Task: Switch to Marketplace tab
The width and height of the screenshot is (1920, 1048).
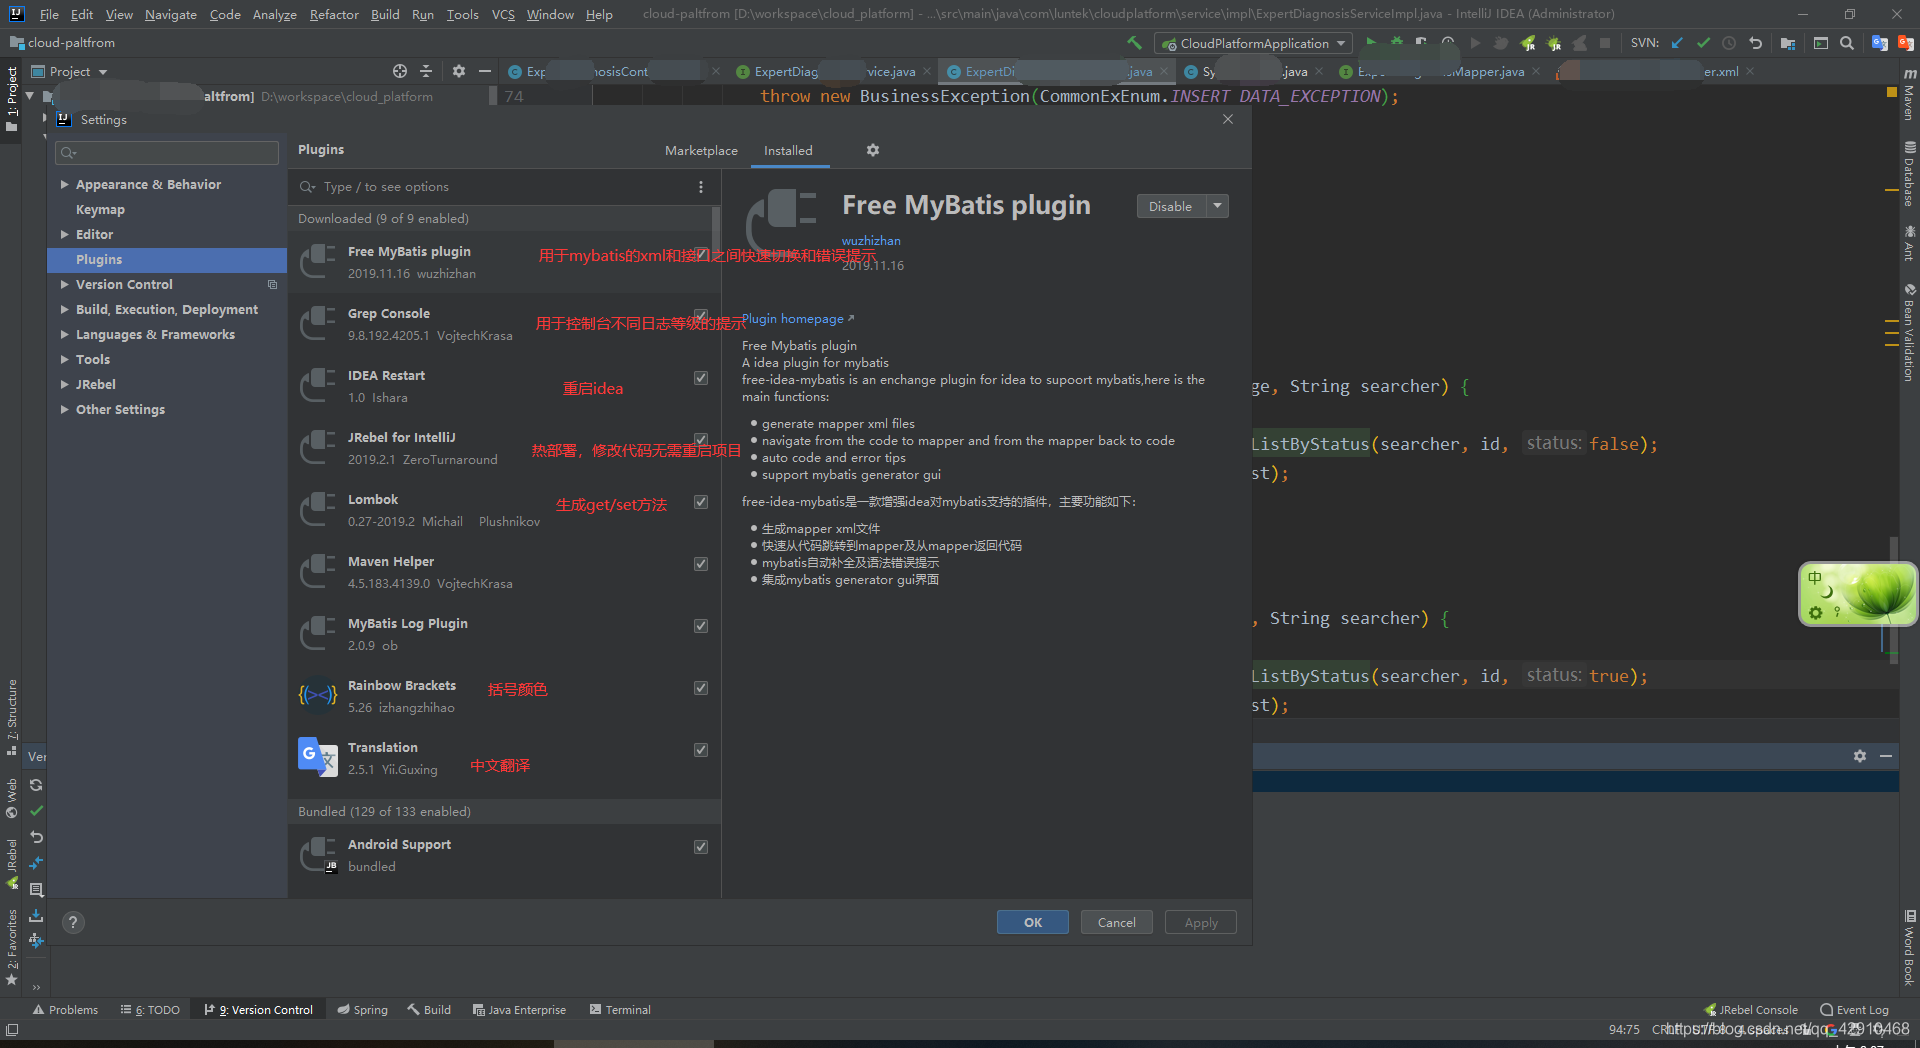Action: click(701, 150)
